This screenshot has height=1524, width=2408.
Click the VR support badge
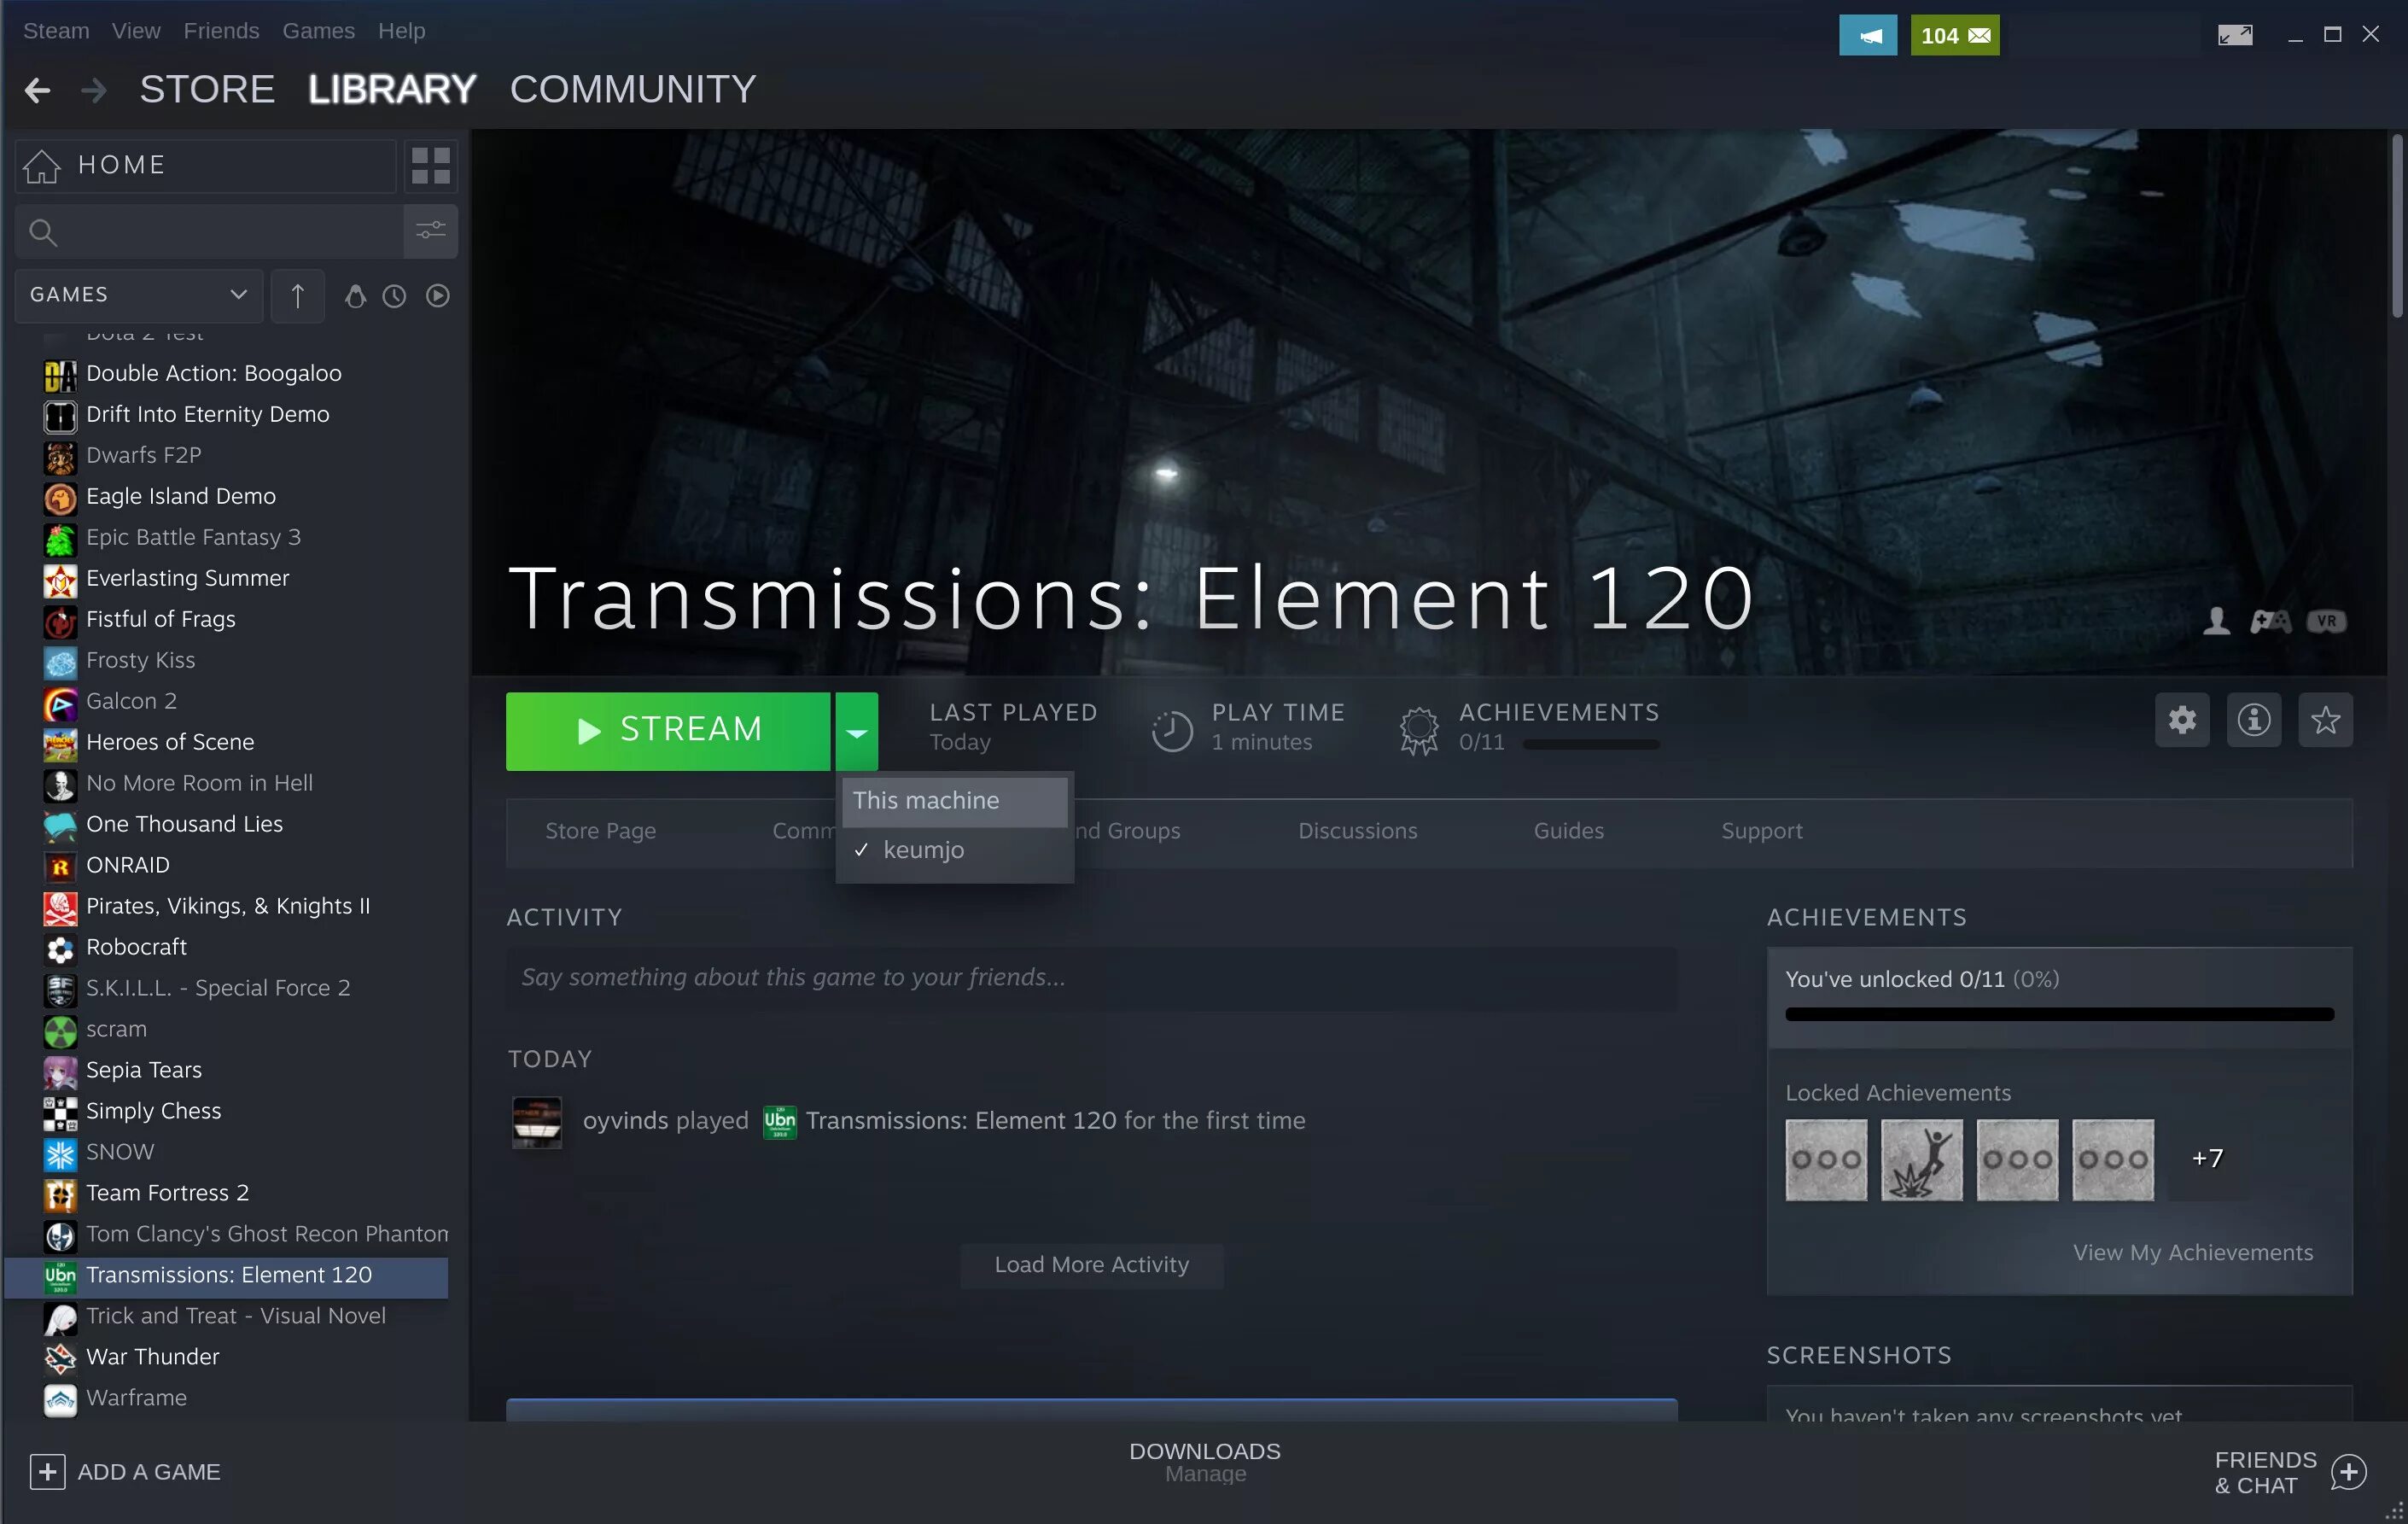(x=2326, y=621)
